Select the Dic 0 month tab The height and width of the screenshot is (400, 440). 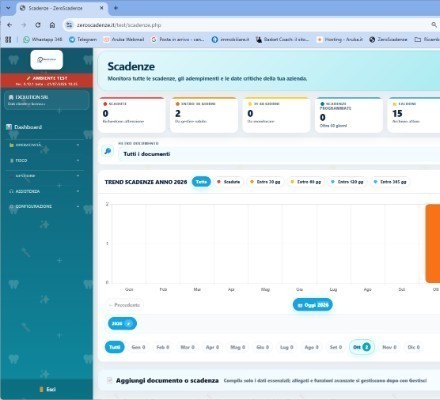pos(414,347)
